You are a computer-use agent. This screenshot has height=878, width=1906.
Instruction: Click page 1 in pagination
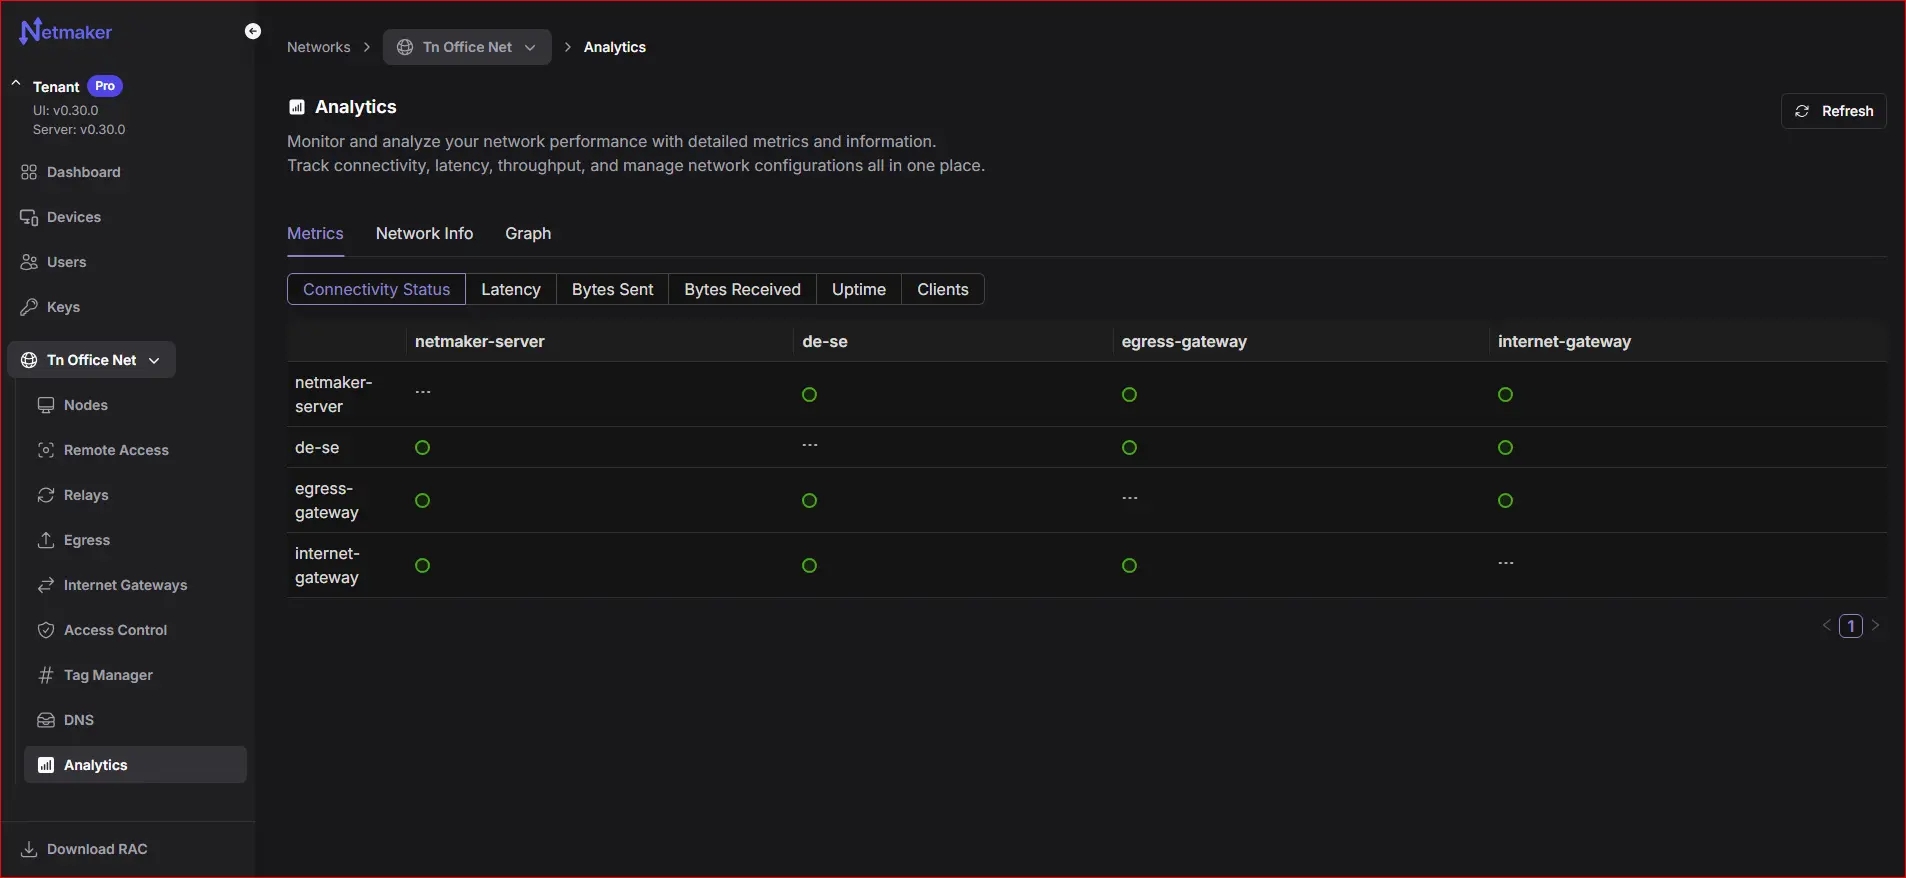[x=1851, y=626]
